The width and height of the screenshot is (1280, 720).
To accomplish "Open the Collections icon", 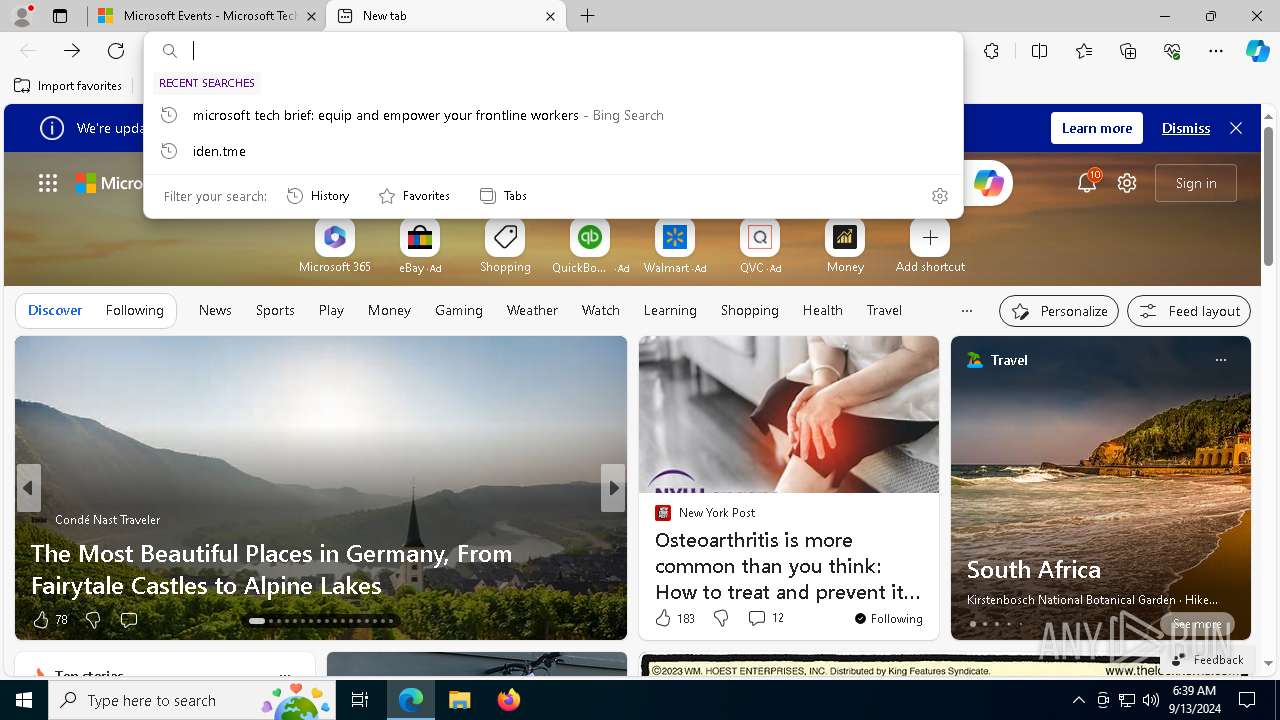I will 1128,51.
